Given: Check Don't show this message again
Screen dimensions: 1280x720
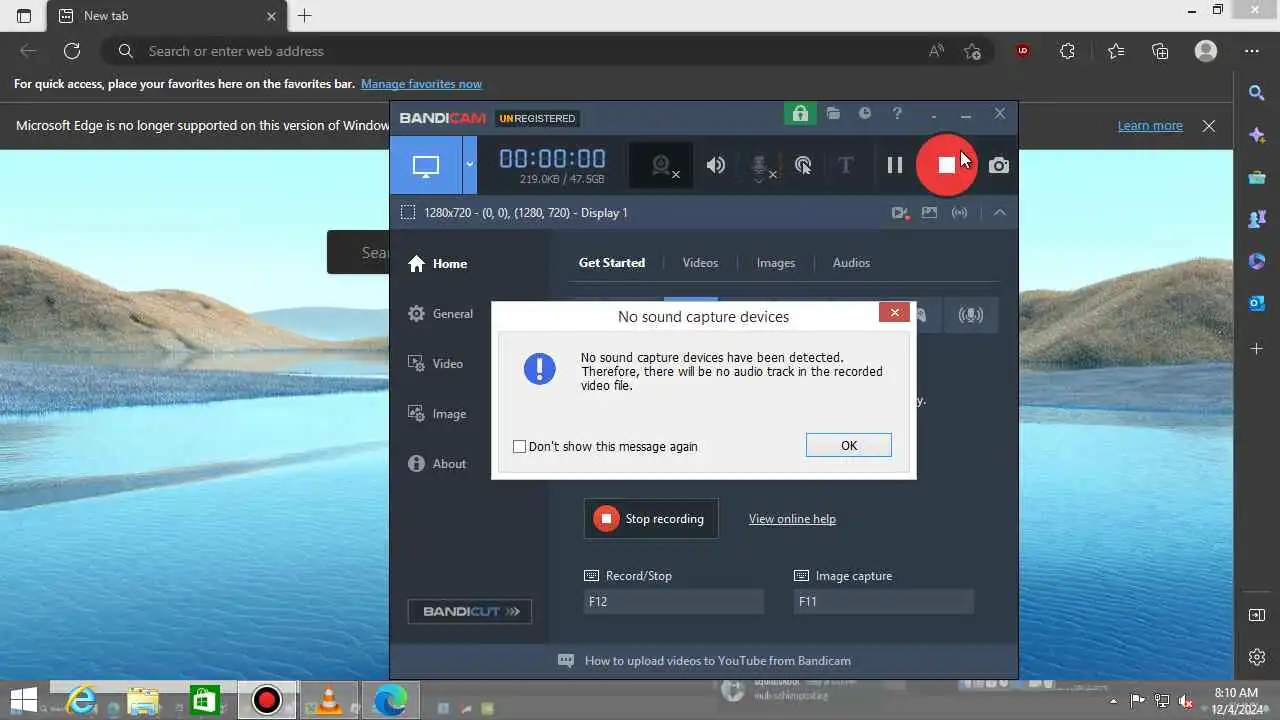Looking at the screenshot, I should (520, 447).
